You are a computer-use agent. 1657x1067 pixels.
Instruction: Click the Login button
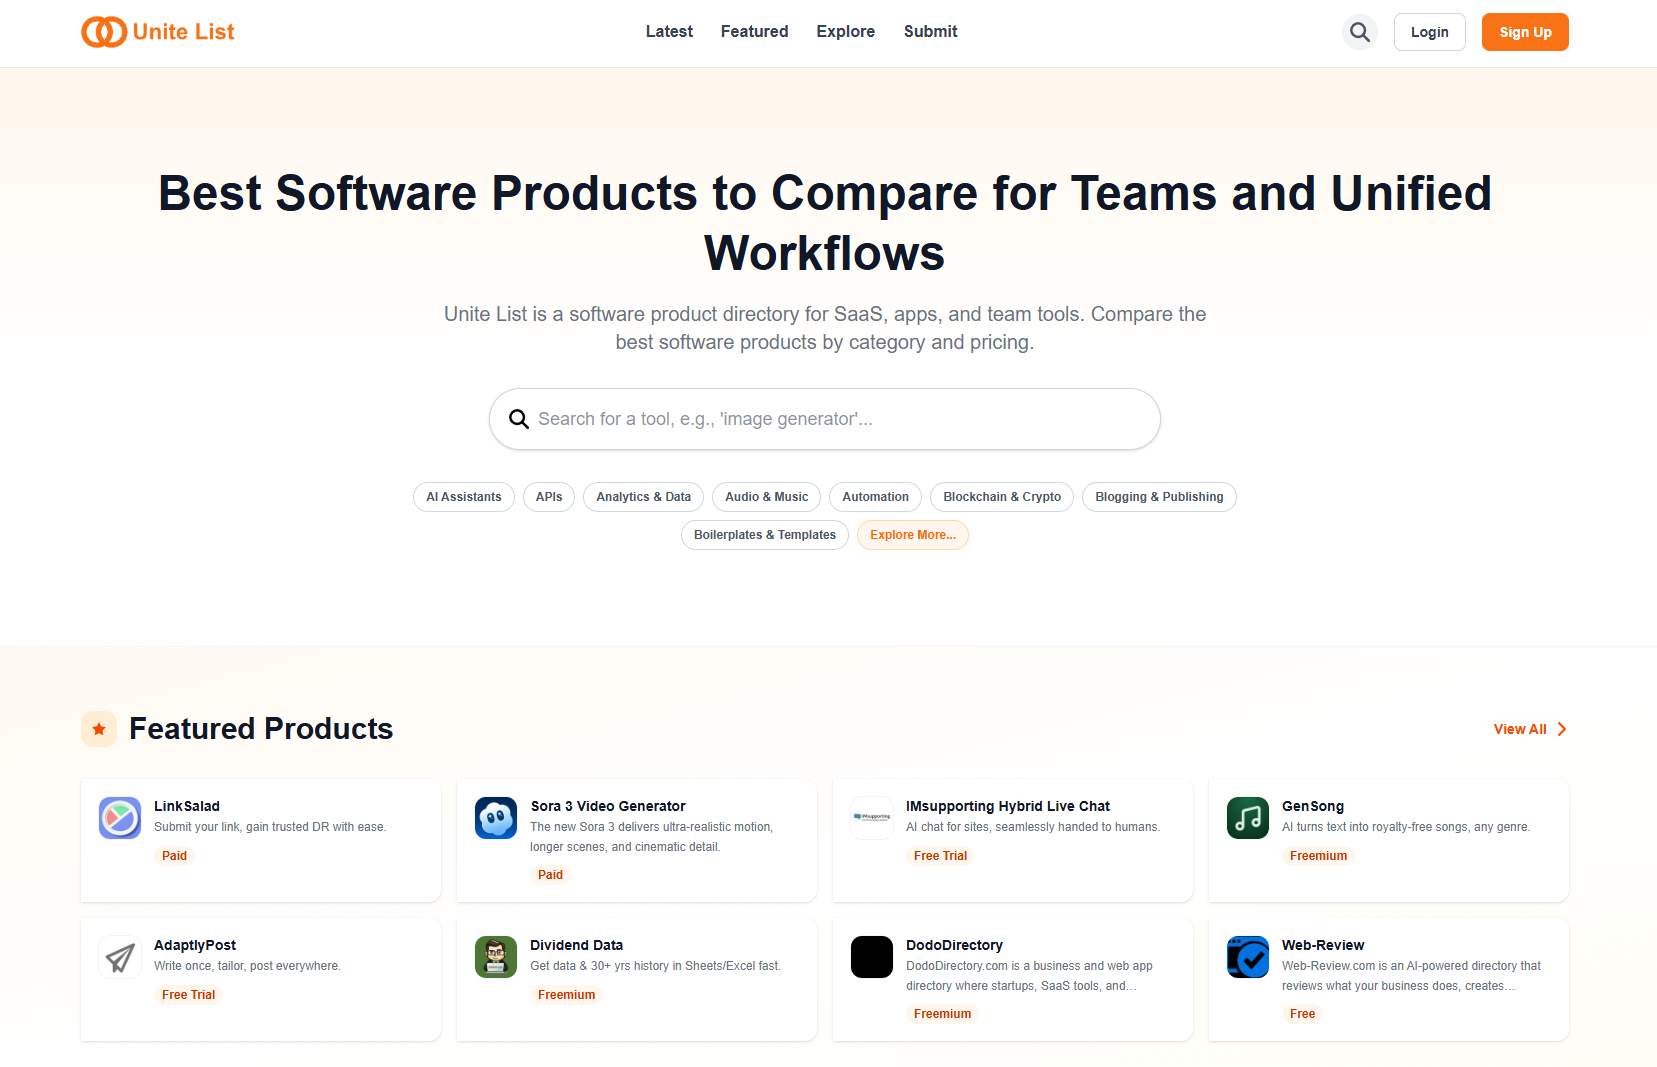coord(1429,31)
